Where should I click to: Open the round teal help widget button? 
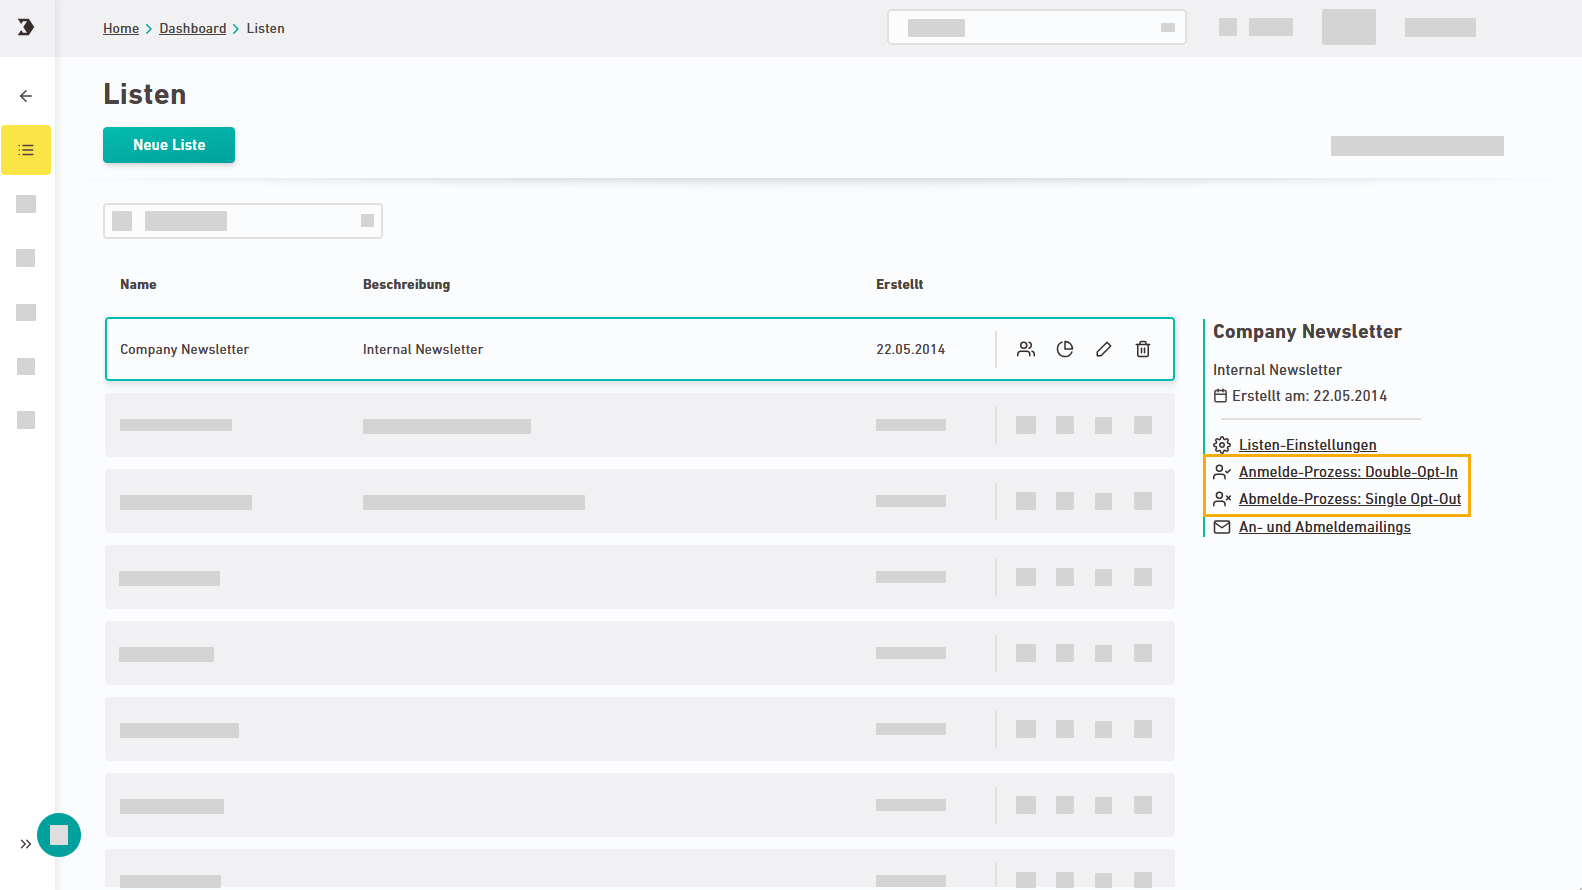click(x=59, y=835)
